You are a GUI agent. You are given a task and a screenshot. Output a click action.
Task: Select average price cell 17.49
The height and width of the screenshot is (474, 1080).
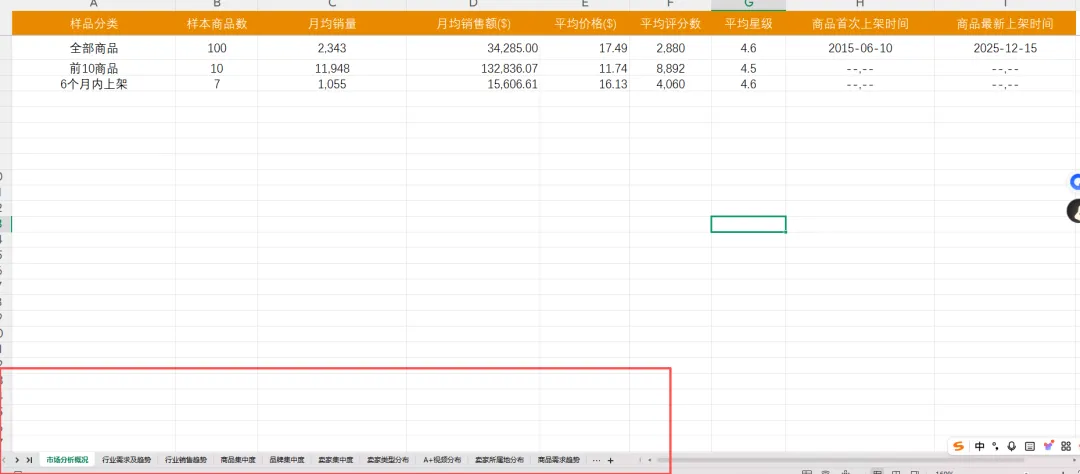pos(585,48)
